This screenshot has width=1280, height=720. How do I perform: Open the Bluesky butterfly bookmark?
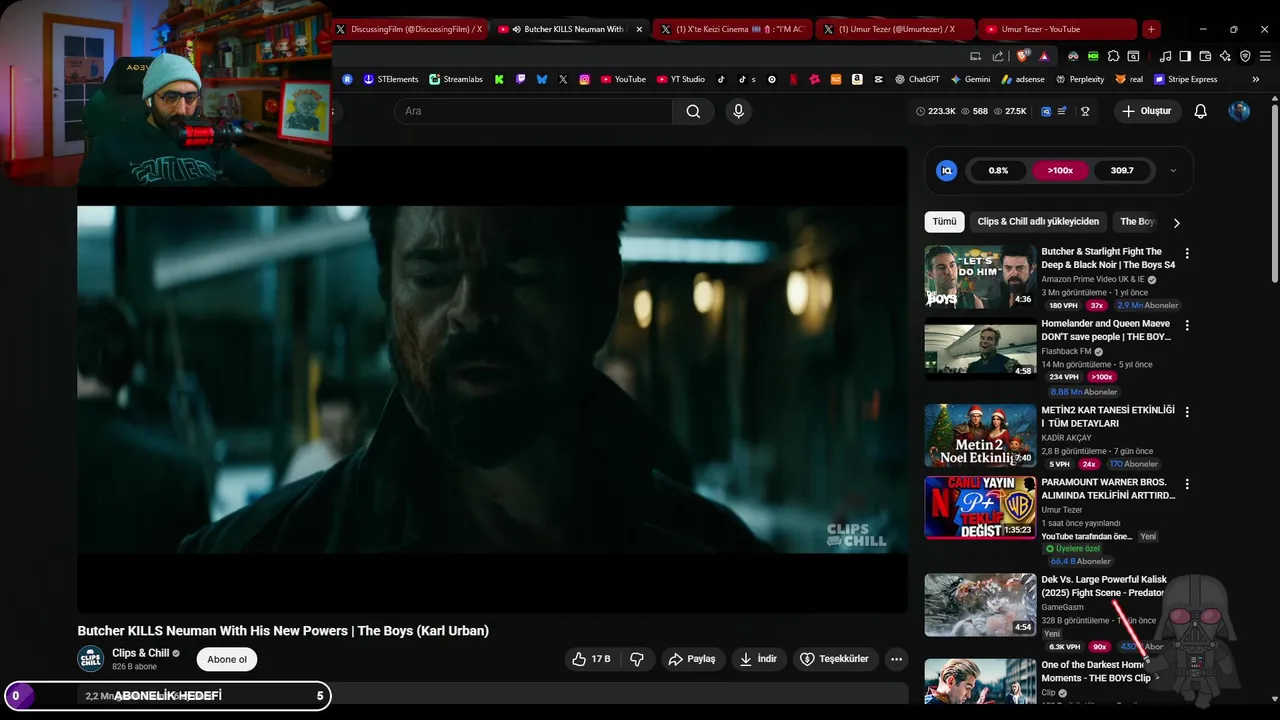coord(542,79)
